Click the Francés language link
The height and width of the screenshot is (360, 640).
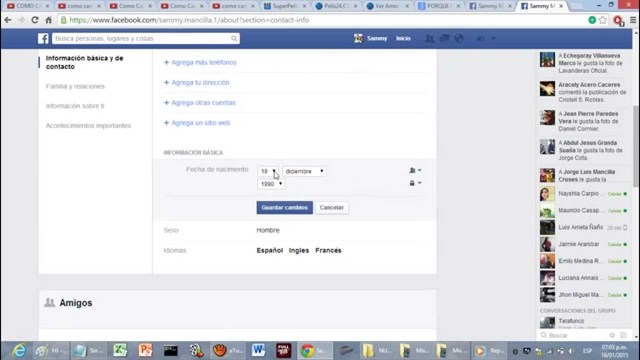(328, 250)
